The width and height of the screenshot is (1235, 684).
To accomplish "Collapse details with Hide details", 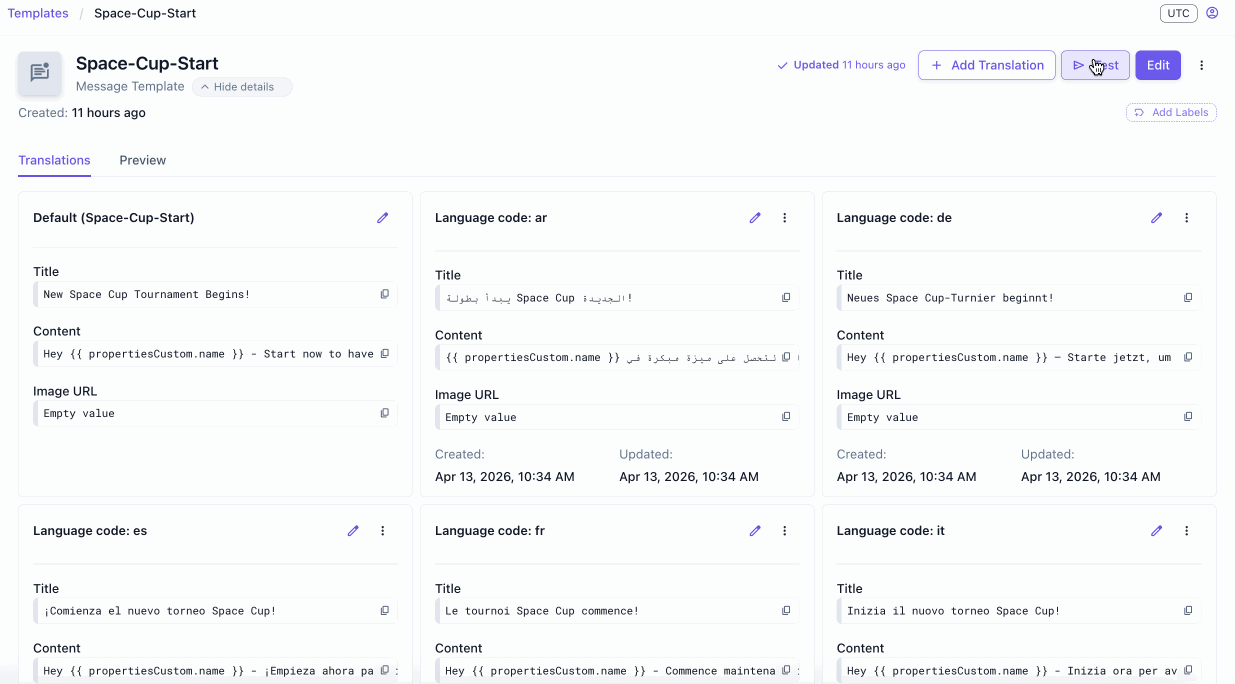I will click(242, 87).
